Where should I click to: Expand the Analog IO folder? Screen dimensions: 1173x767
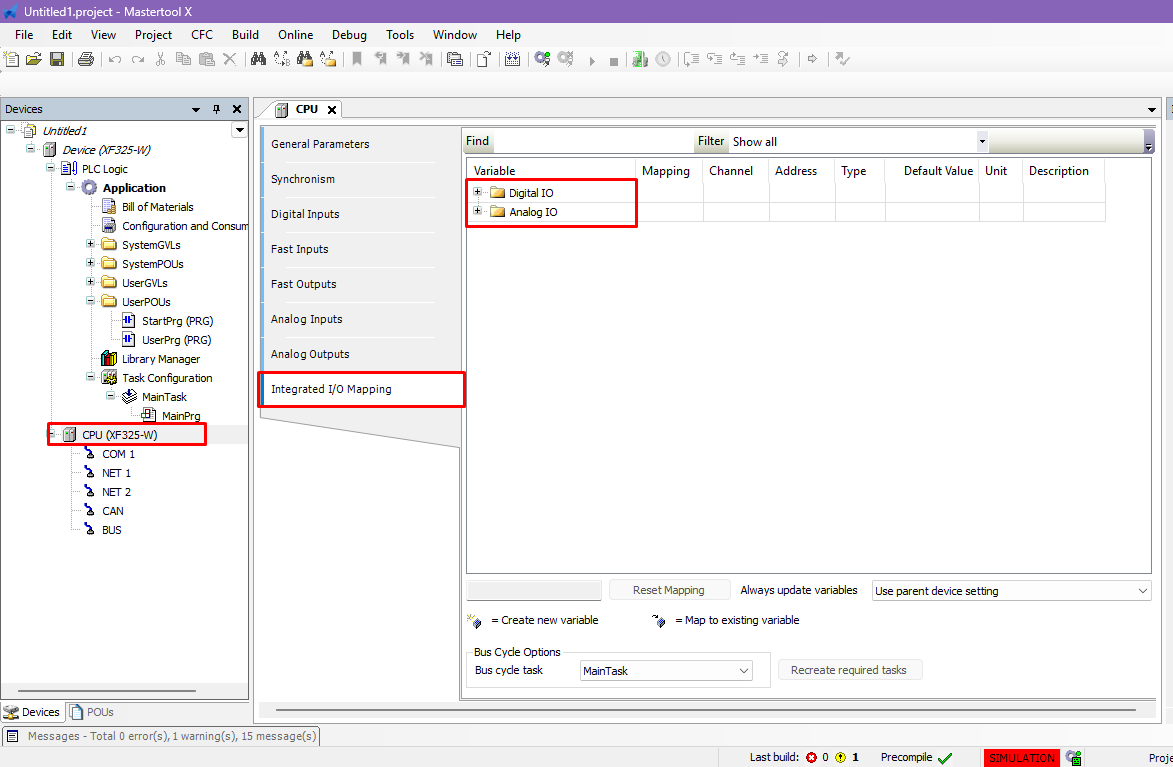478,211
